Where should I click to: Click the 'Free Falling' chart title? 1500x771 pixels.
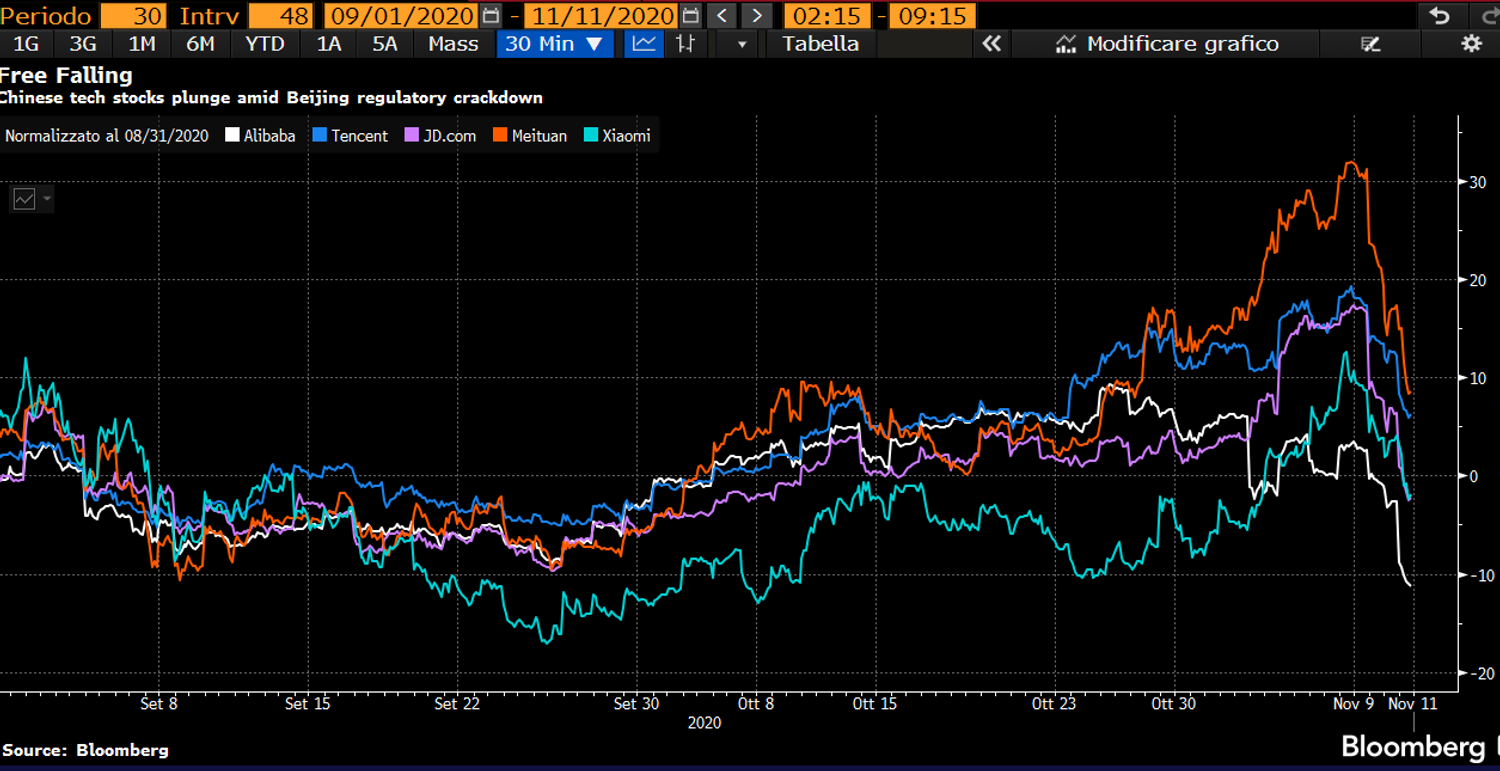pos(65,76)
